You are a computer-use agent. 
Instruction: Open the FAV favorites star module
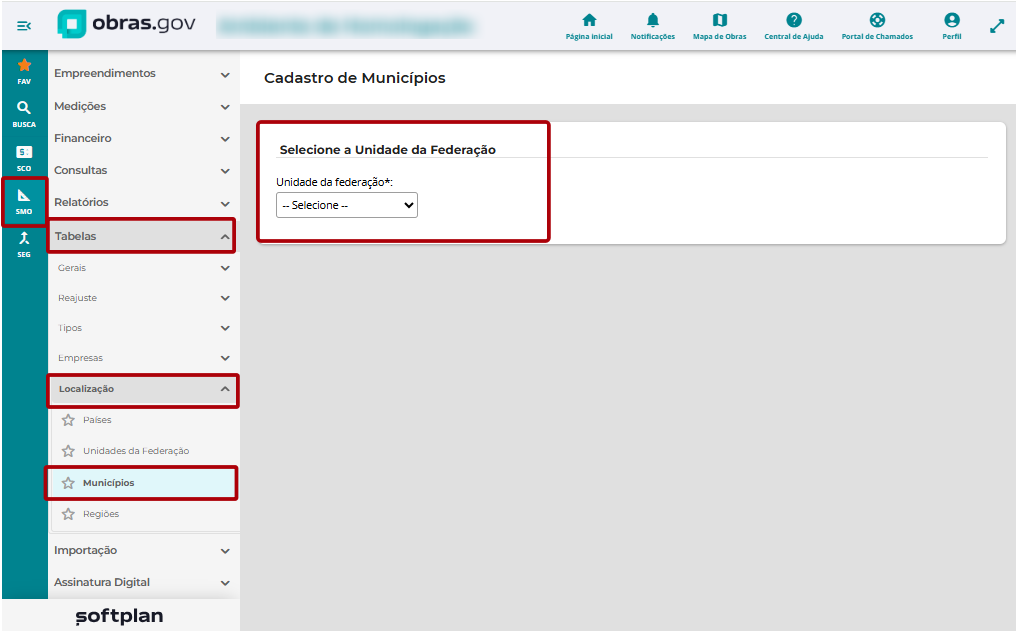pos(24,71)
